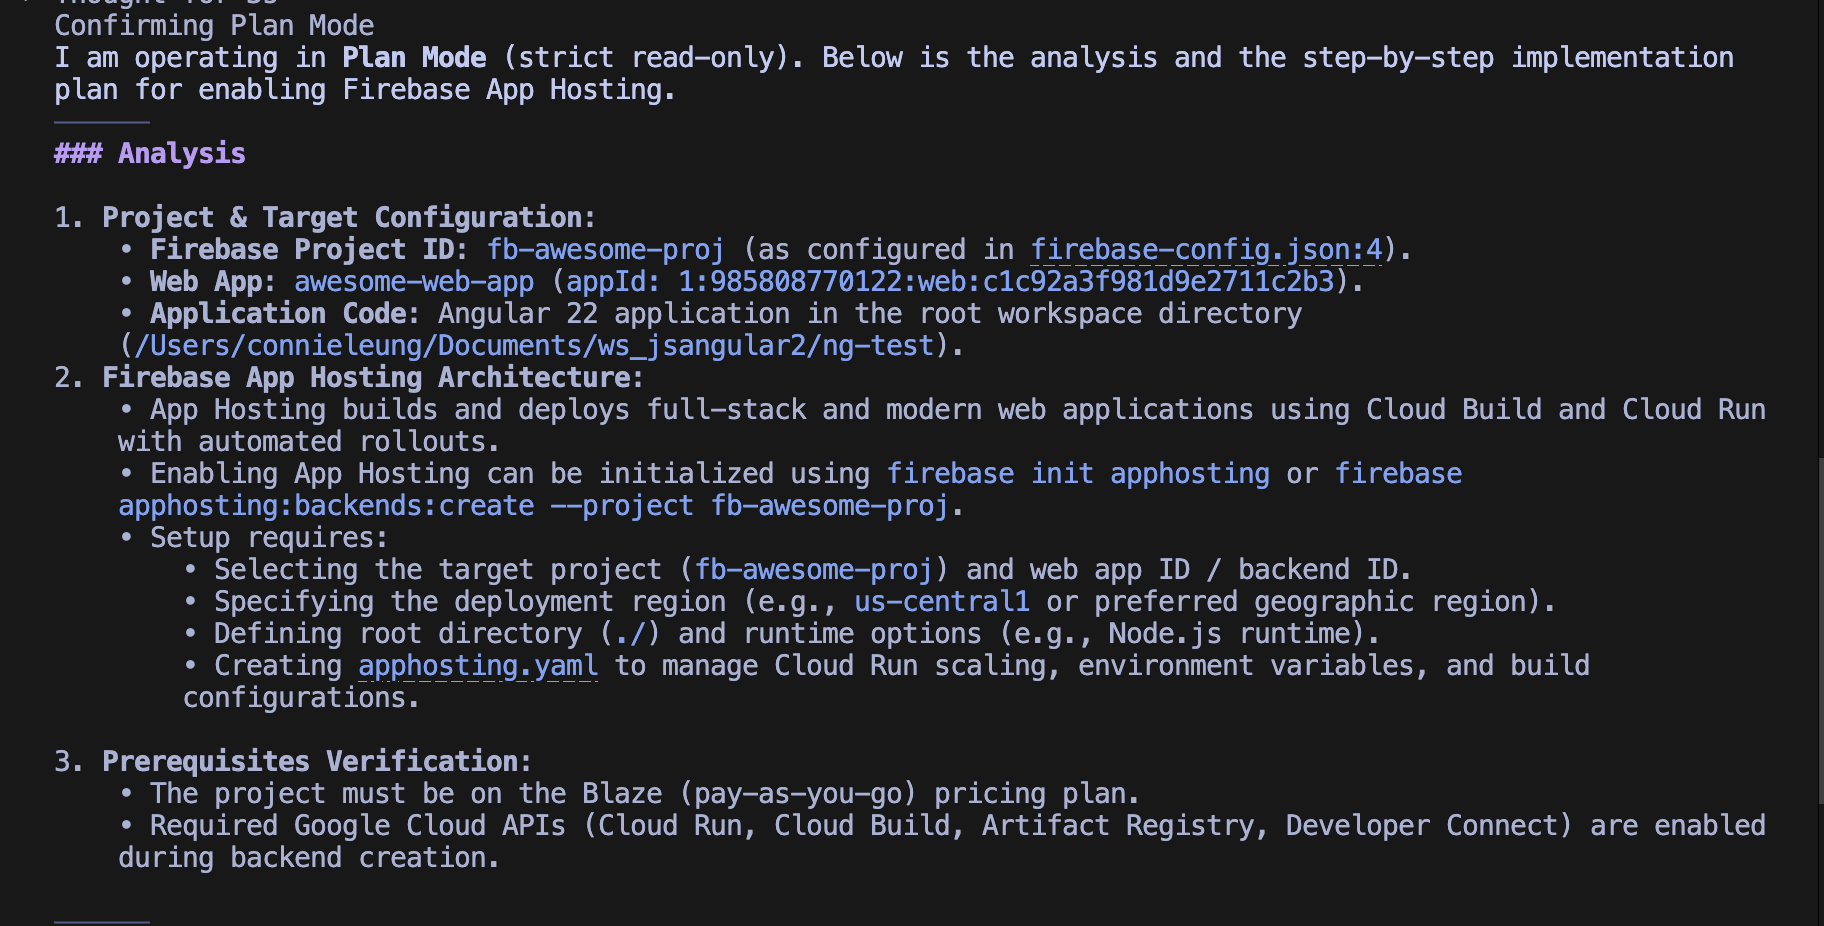The height and width of the screenshot is (926, 1824).
Task: Click fb-awesome-proj beside Firebase Project ID
Action: (606, 249)
